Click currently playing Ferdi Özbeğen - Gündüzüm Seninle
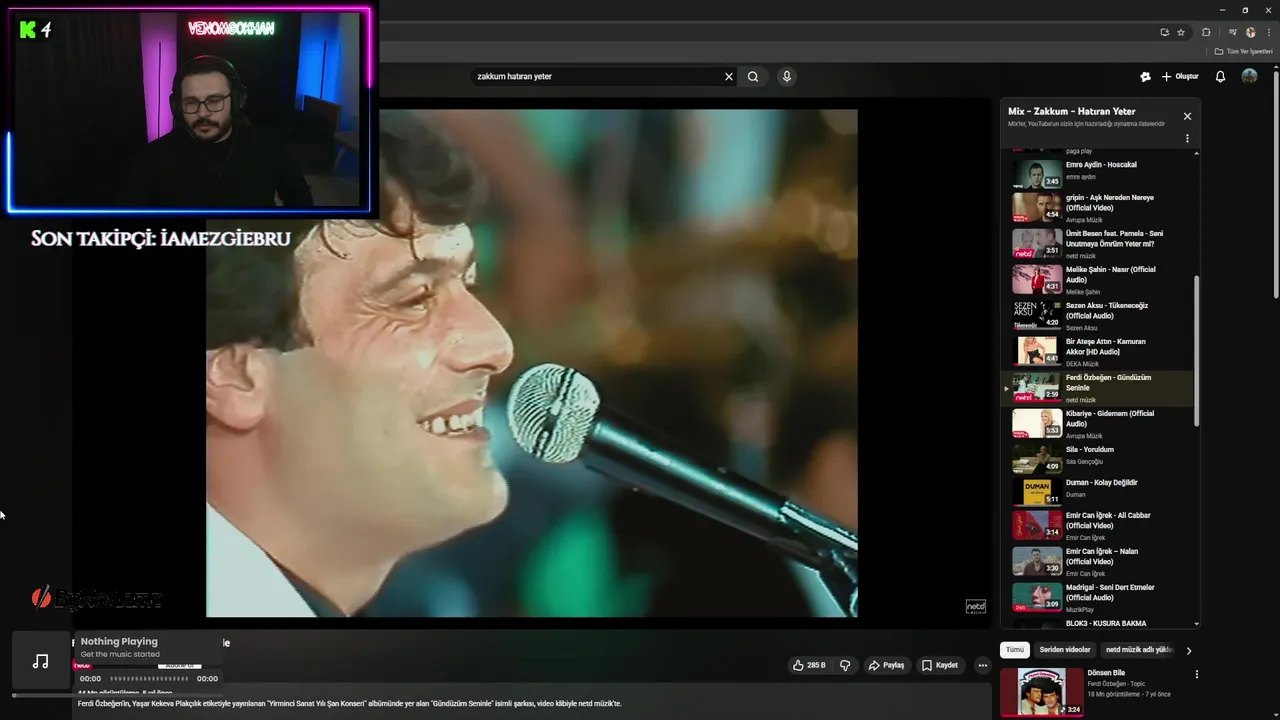This screenshot has height=720, width=1280. tap(1099, 388)
